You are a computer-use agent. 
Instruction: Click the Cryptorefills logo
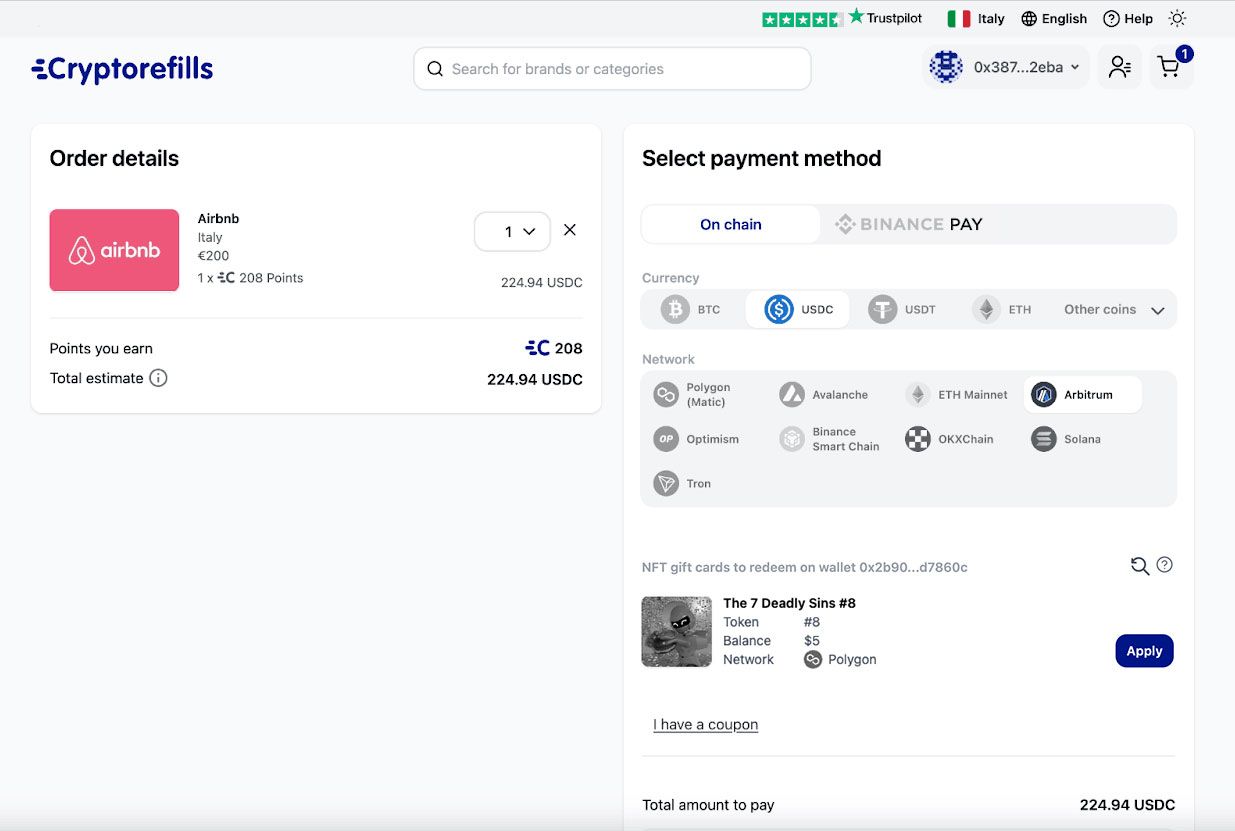tap(122, 68)
